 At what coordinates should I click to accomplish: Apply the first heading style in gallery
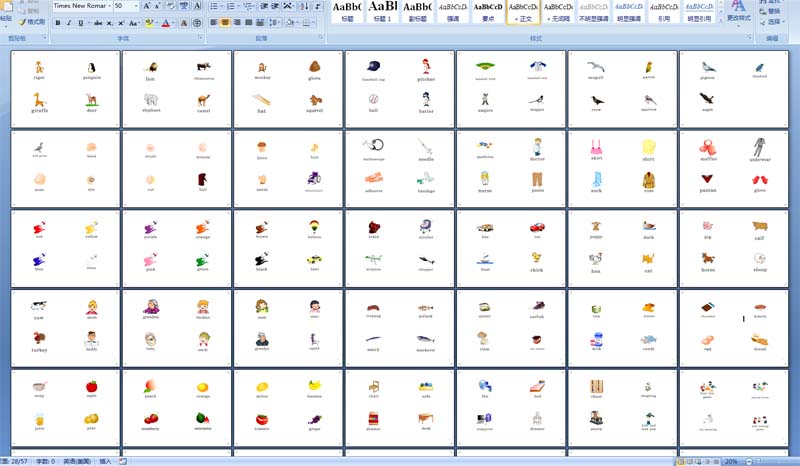(x=347, y=12)
